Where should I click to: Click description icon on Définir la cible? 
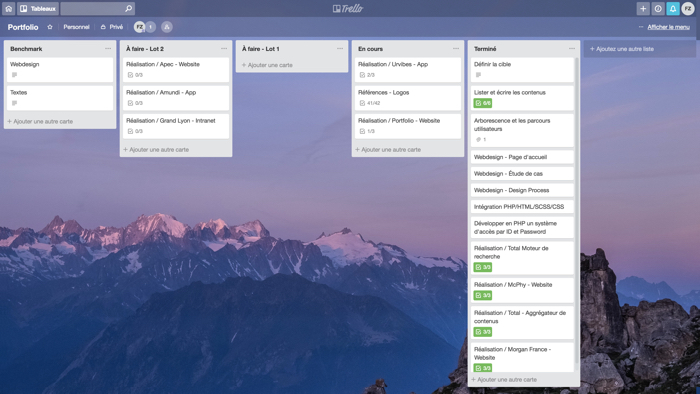(x=478, y=75)
